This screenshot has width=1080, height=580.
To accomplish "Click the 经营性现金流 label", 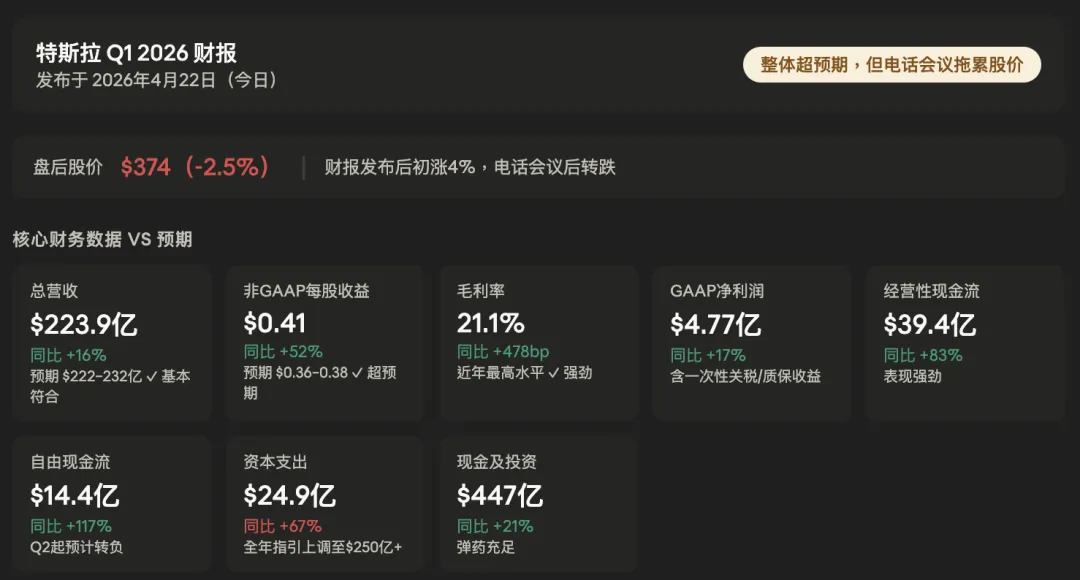I will pos(931,291).
